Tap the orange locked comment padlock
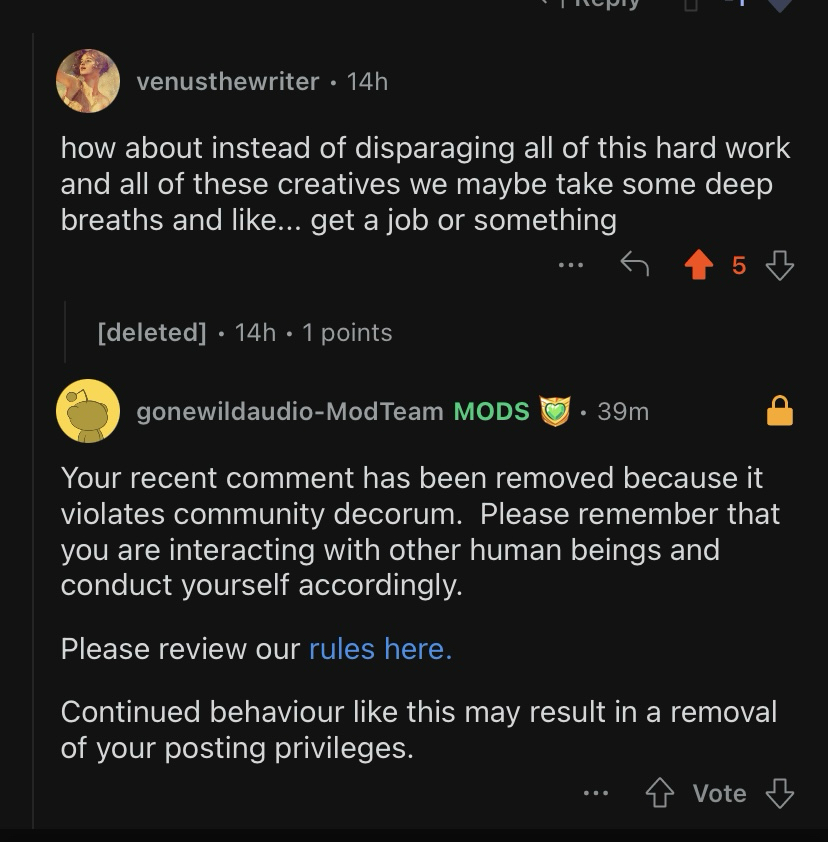This screenshot has height=842, width=828. pos(779,410)
